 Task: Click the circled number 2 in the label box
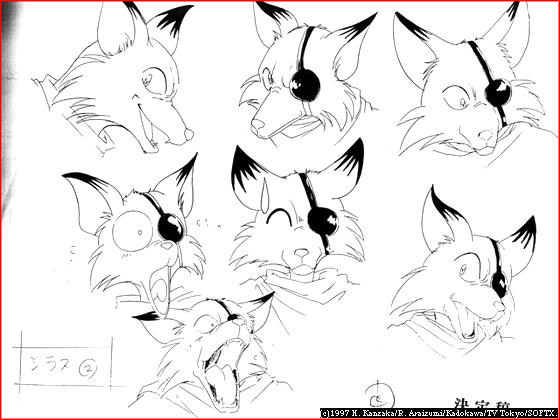pyautogui.click(x=88, y=369)
